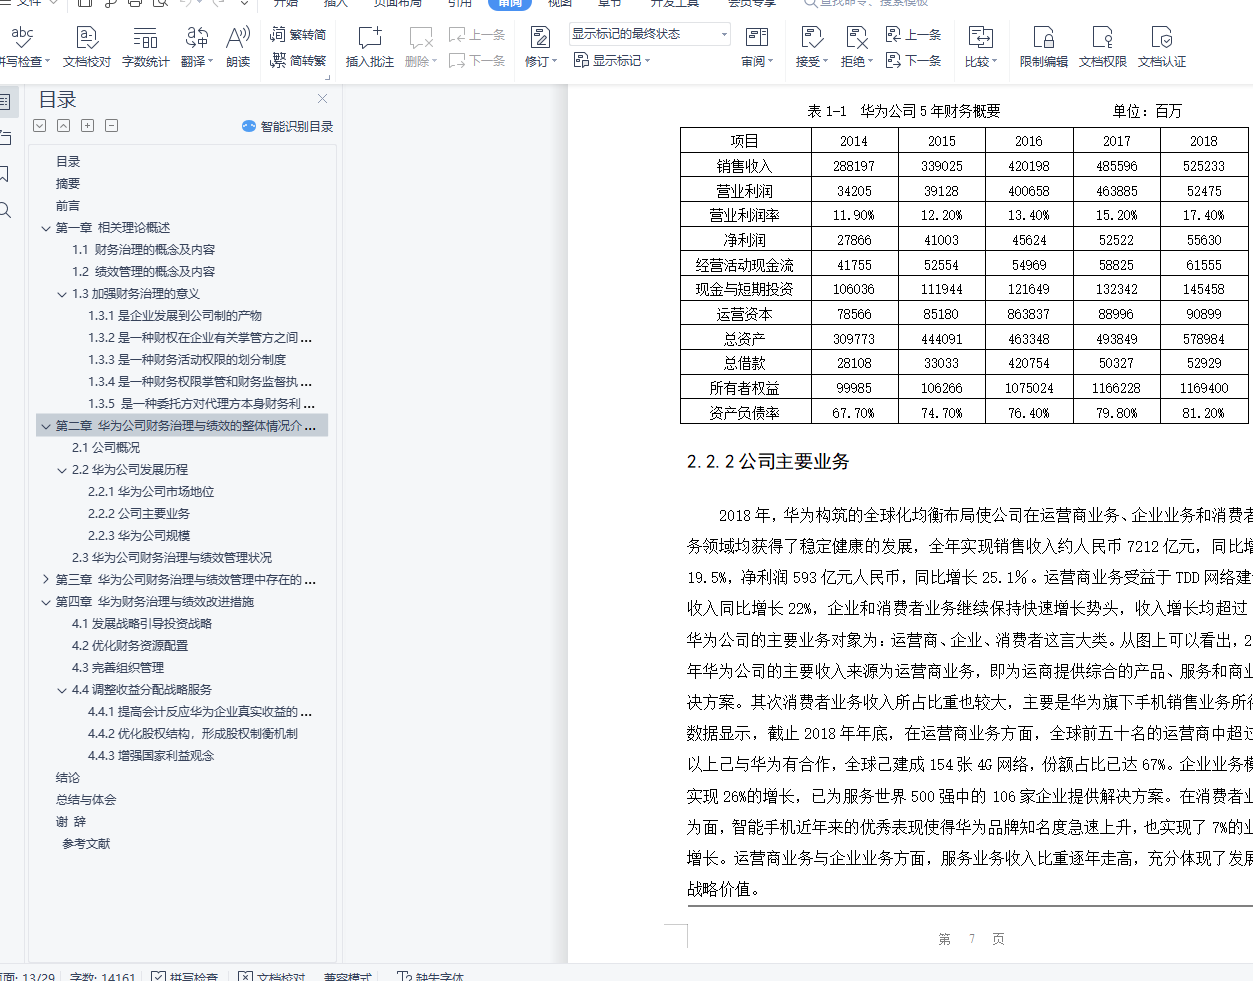Jump to 参考文献 in outline

(x=86, y=844)
